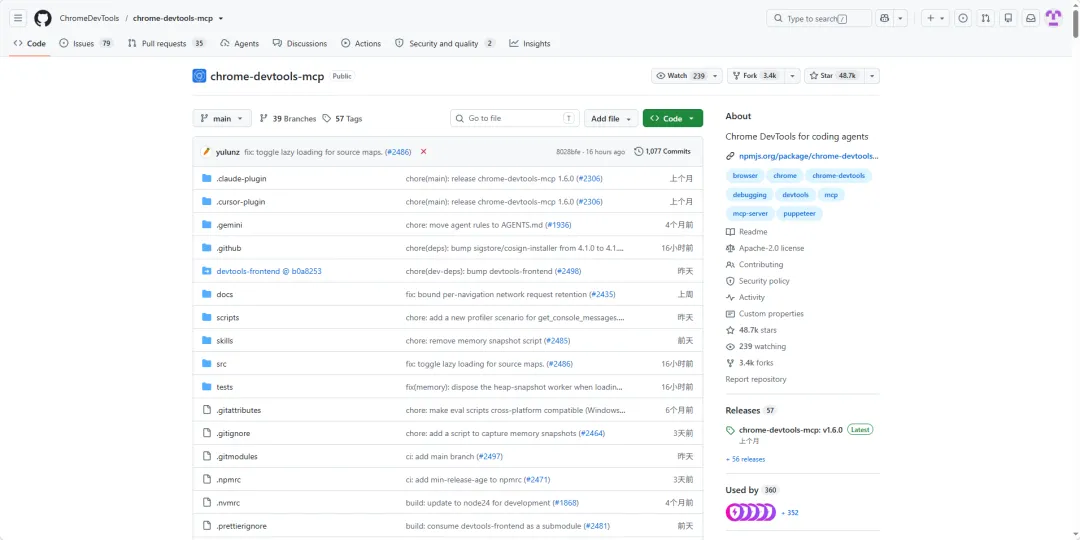The height and width of the screenshot is (540, 1080).
Task: Open the Activity pulse link
Action: (x=745, y=298)
